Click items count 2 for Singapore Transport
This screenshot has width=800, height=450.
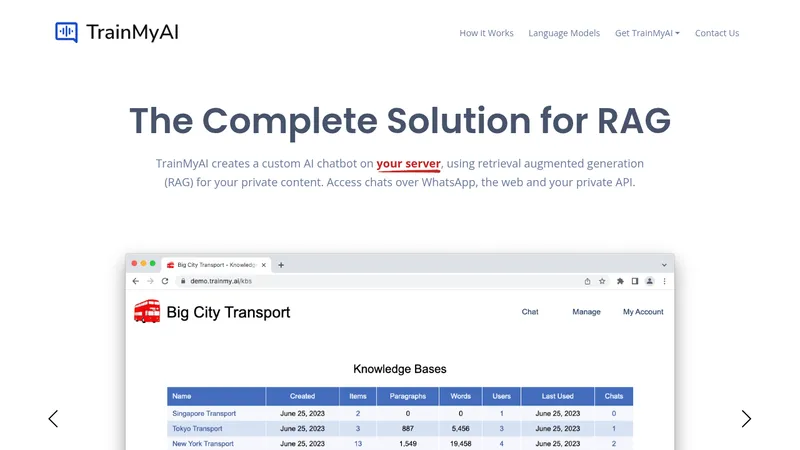pos(358,413)
